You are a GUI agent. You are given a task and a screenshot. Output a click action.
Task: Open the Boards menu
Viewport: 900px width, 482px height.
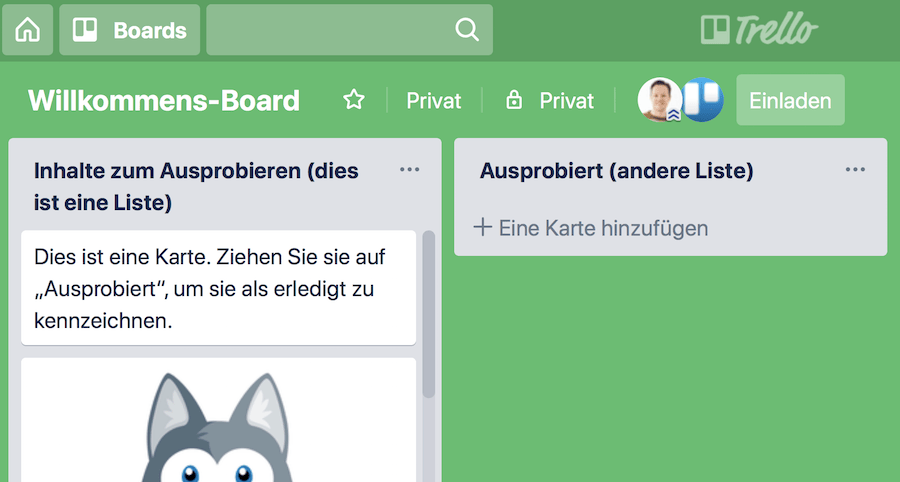[129, 30]
